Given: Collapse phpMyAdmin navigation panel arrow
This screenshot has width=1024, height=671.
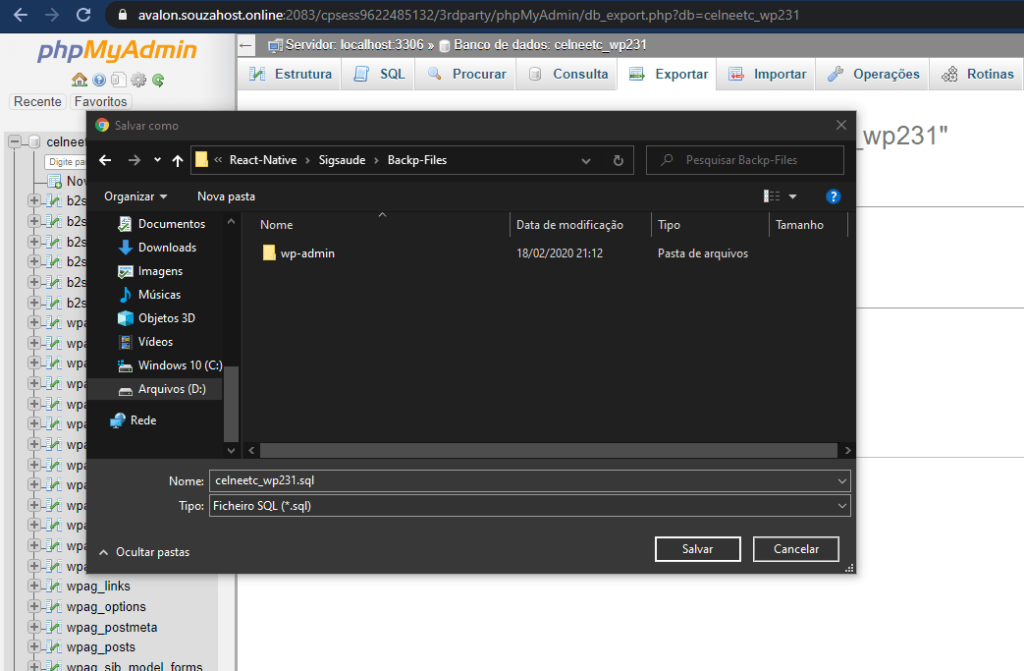Looking at the screenshot, I should point(246,45).
